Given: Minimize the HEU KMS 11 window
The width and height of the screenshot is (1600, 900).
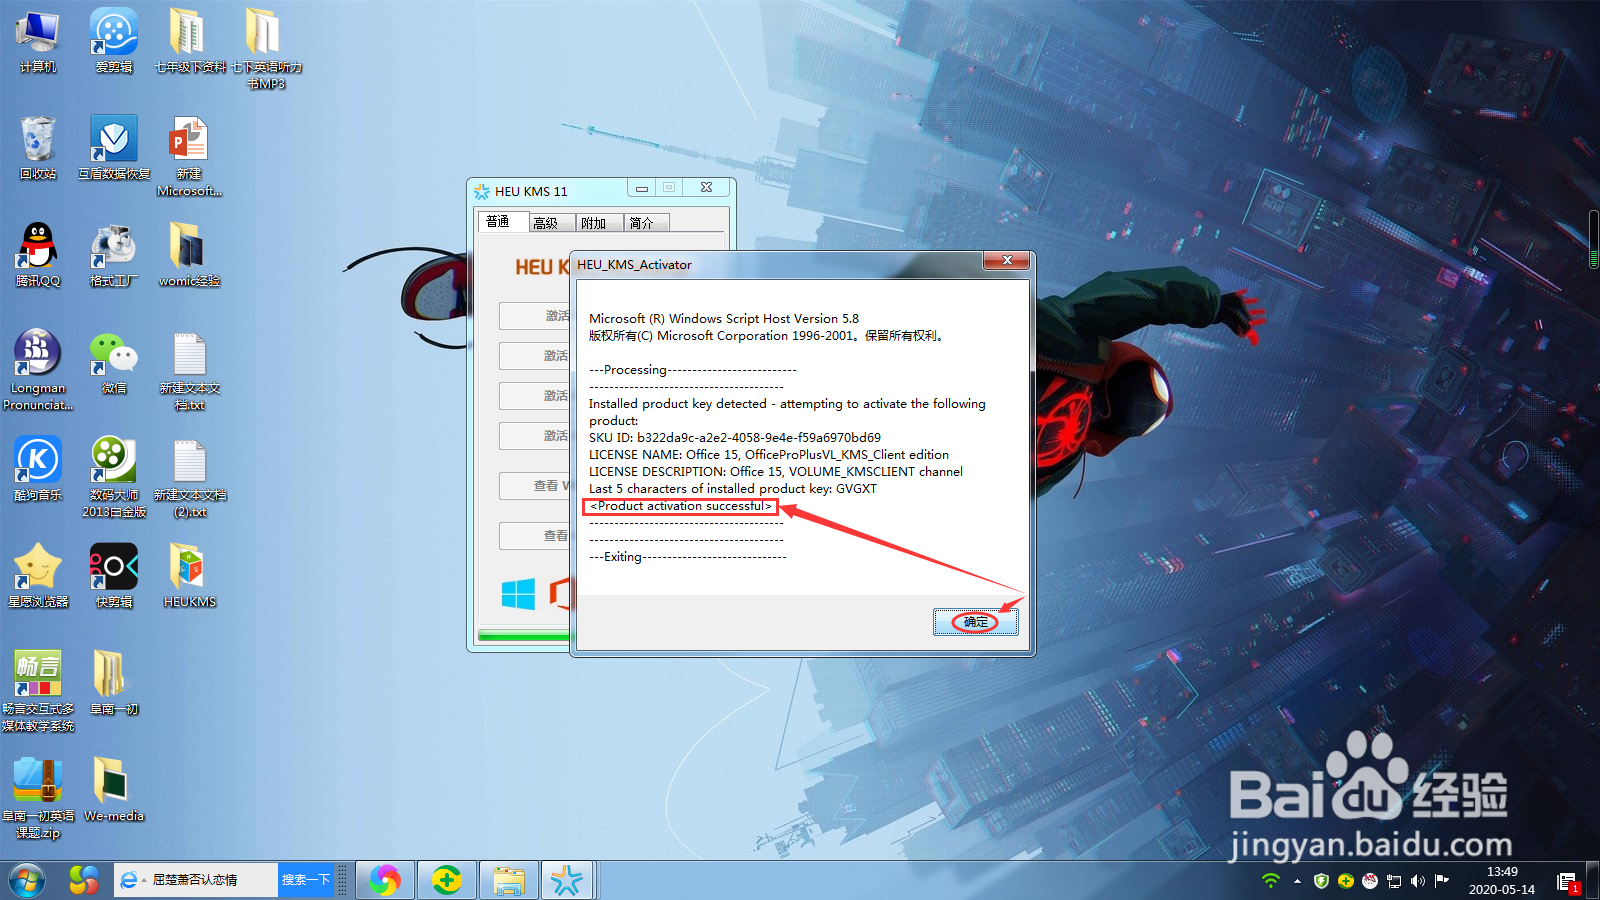Looking at the screenshot, I should pyautogui.click(x=642, y=188).
